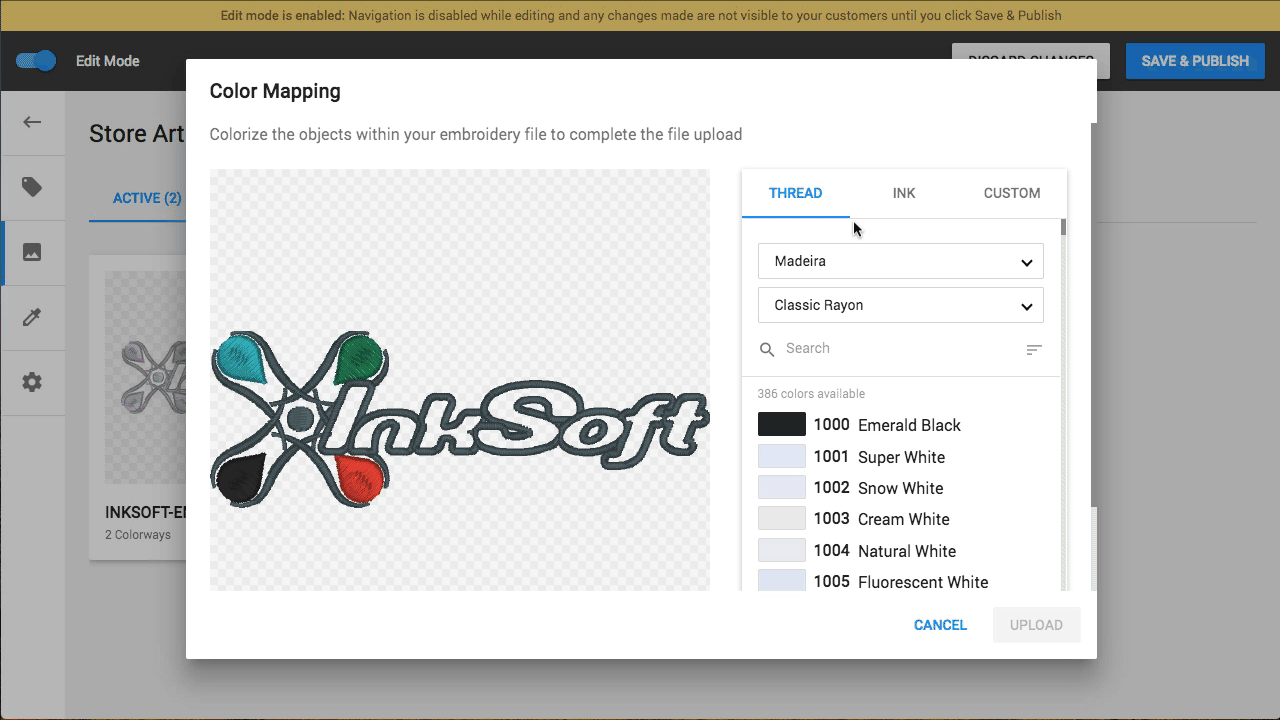The image size is (1280, 720).
Task: Click the Emerald Black color name
Action: pos(909,425)
